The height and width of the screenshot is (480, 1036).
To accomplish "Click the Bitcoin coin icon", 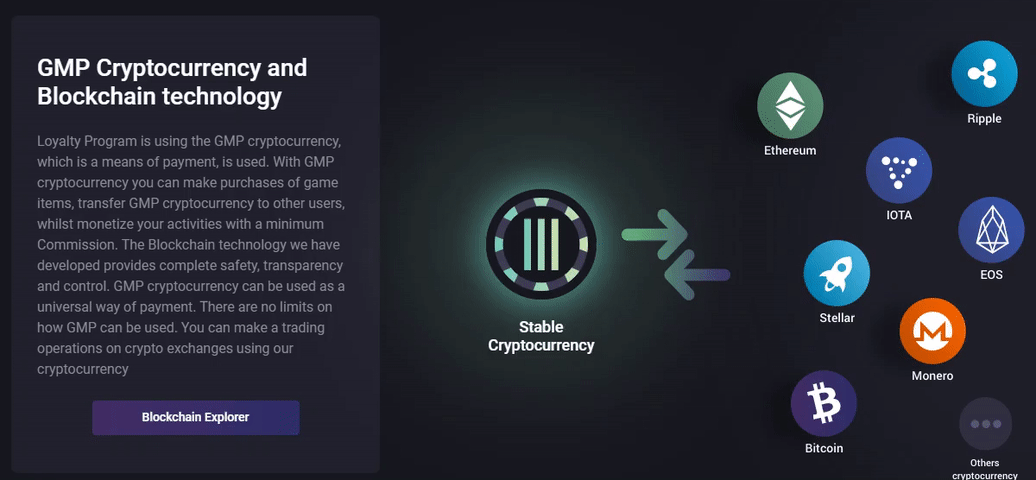I will point(823,403).
